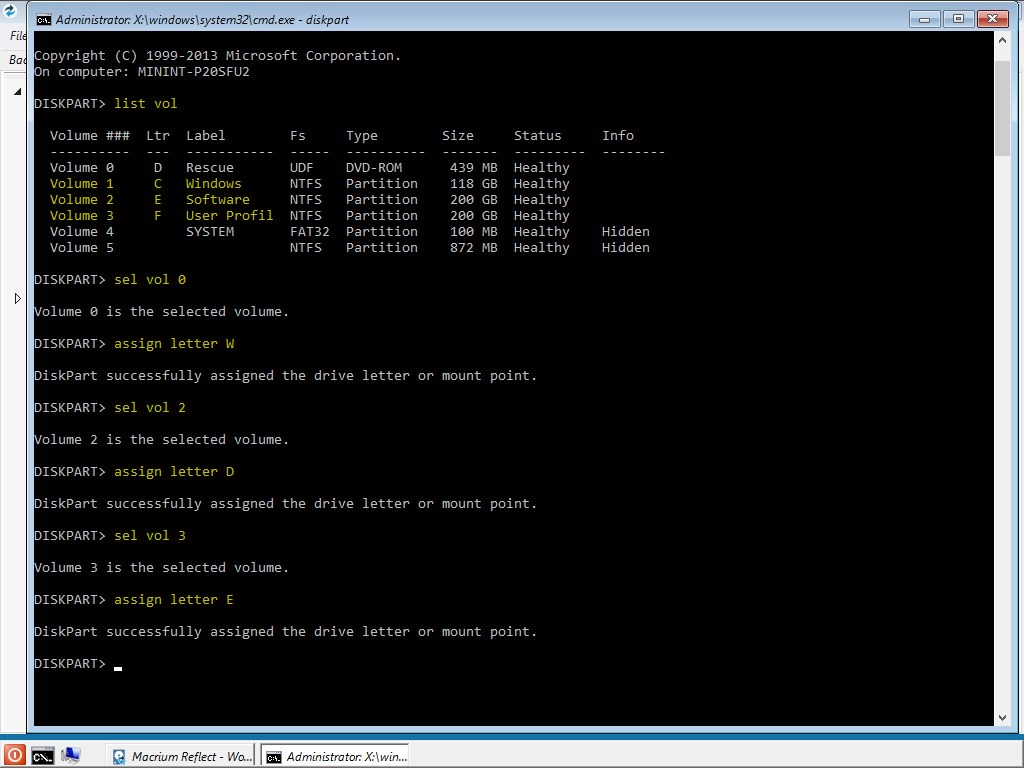Click Macrium Reflect logo icon behind cmd window

click(x=9, y=10)
